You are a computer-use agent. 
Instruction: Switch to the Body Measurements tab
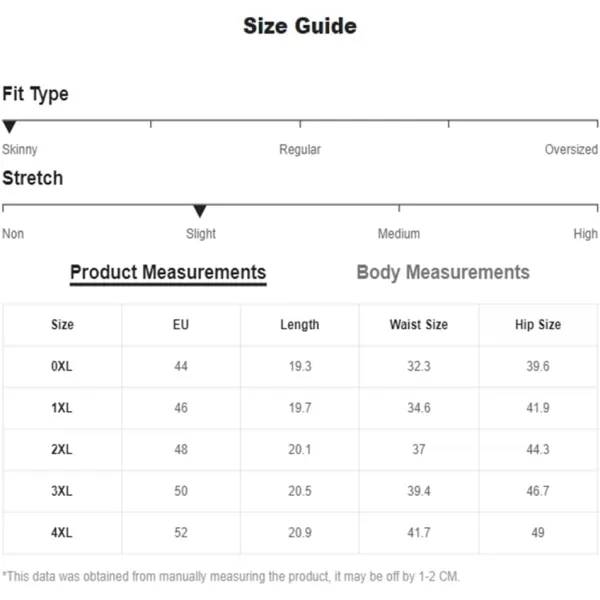click(x=443, y=273)
